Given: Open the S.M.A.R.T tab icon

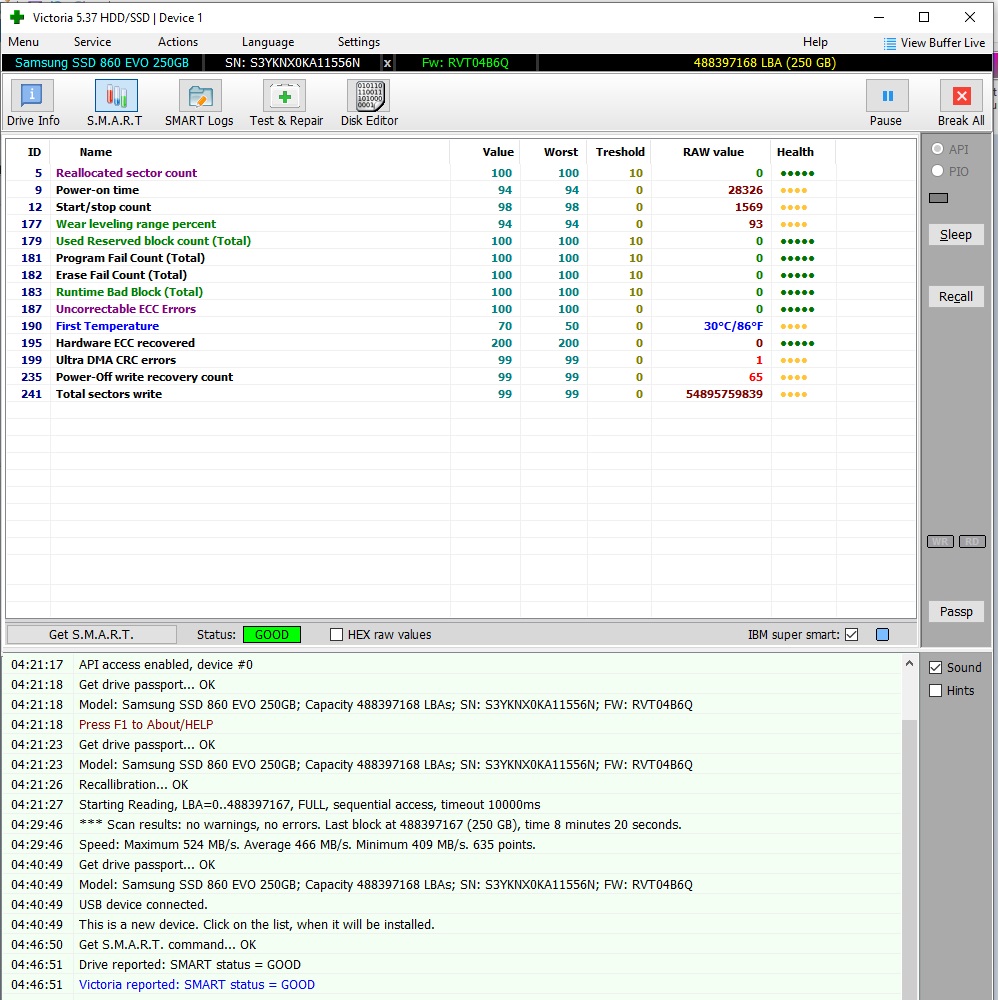Looking at the screenshot, I should 115,103.
